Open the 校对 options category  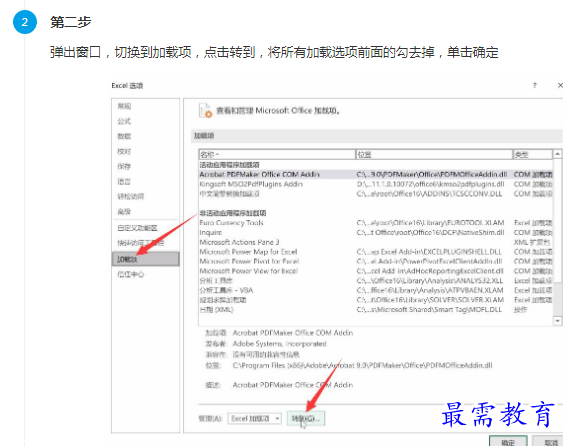coord(124,151)
